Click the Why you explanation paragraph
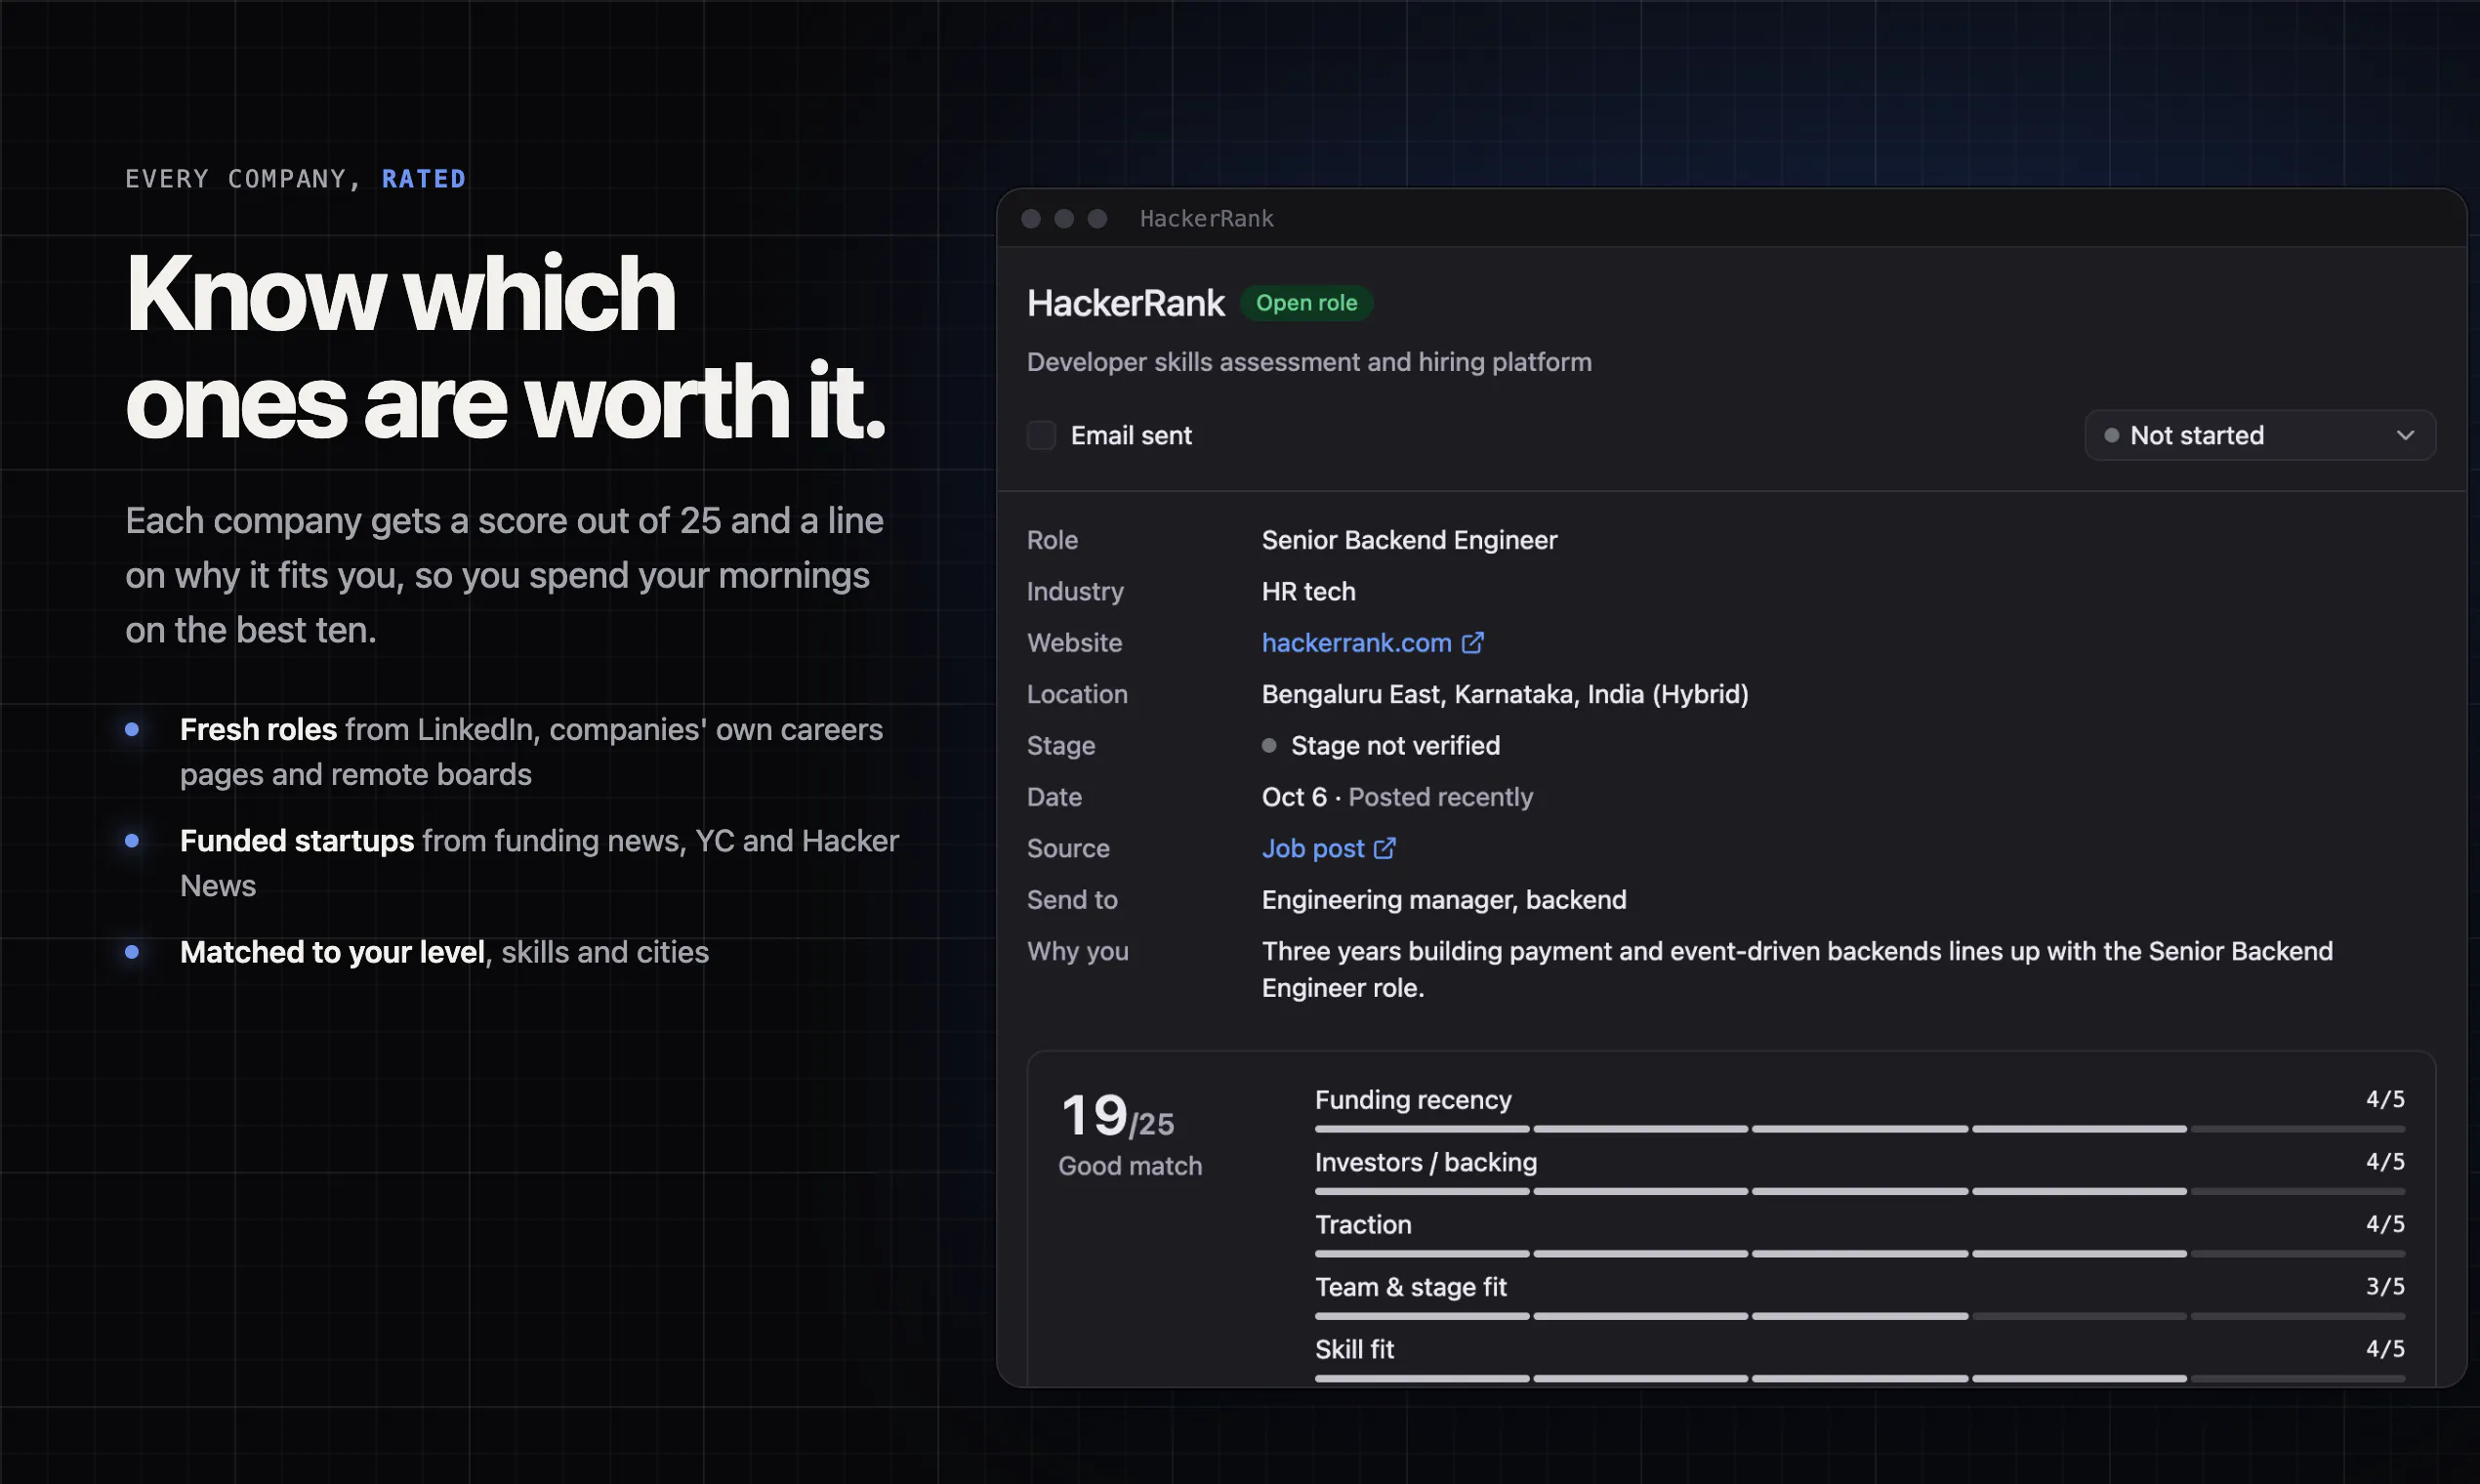The height and width of the screenshot is (1484, 2480). [1797, 969]
